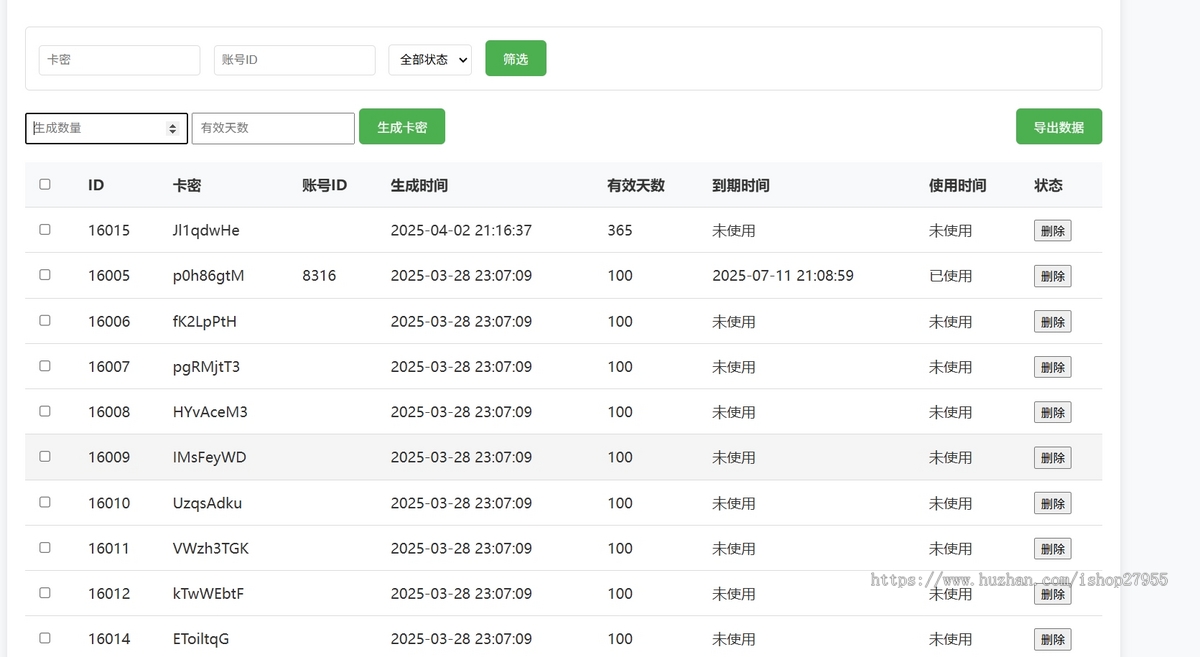This screenshot has height=657, width=1200.
Task: Click the 365 valid days value
Action: click(x=620, y=230)
